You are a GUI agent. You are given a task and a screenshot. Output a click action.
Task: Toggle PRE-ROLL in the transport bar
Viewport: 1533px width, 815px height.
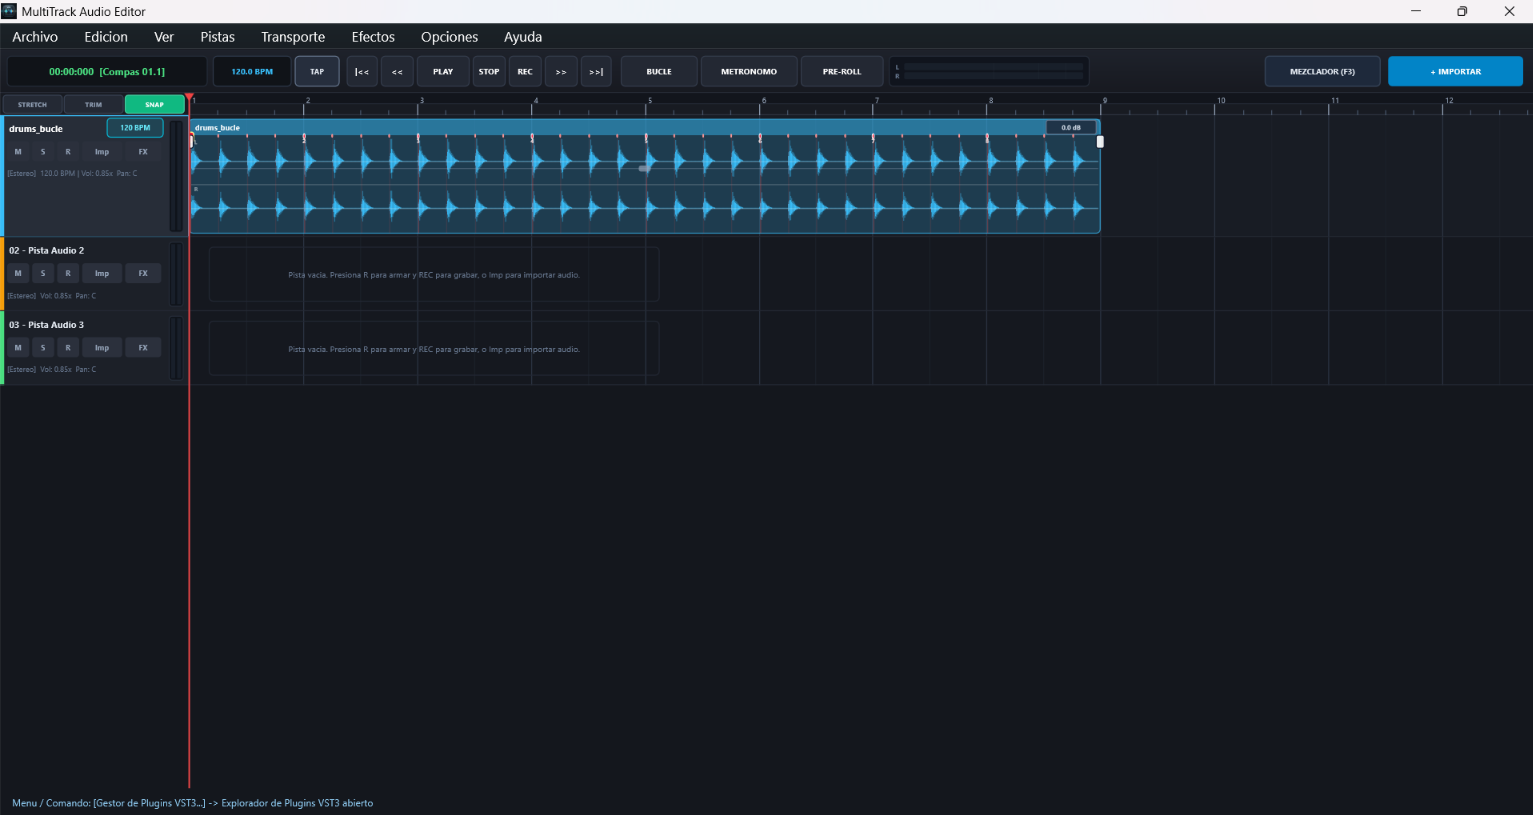coord(842,72)
